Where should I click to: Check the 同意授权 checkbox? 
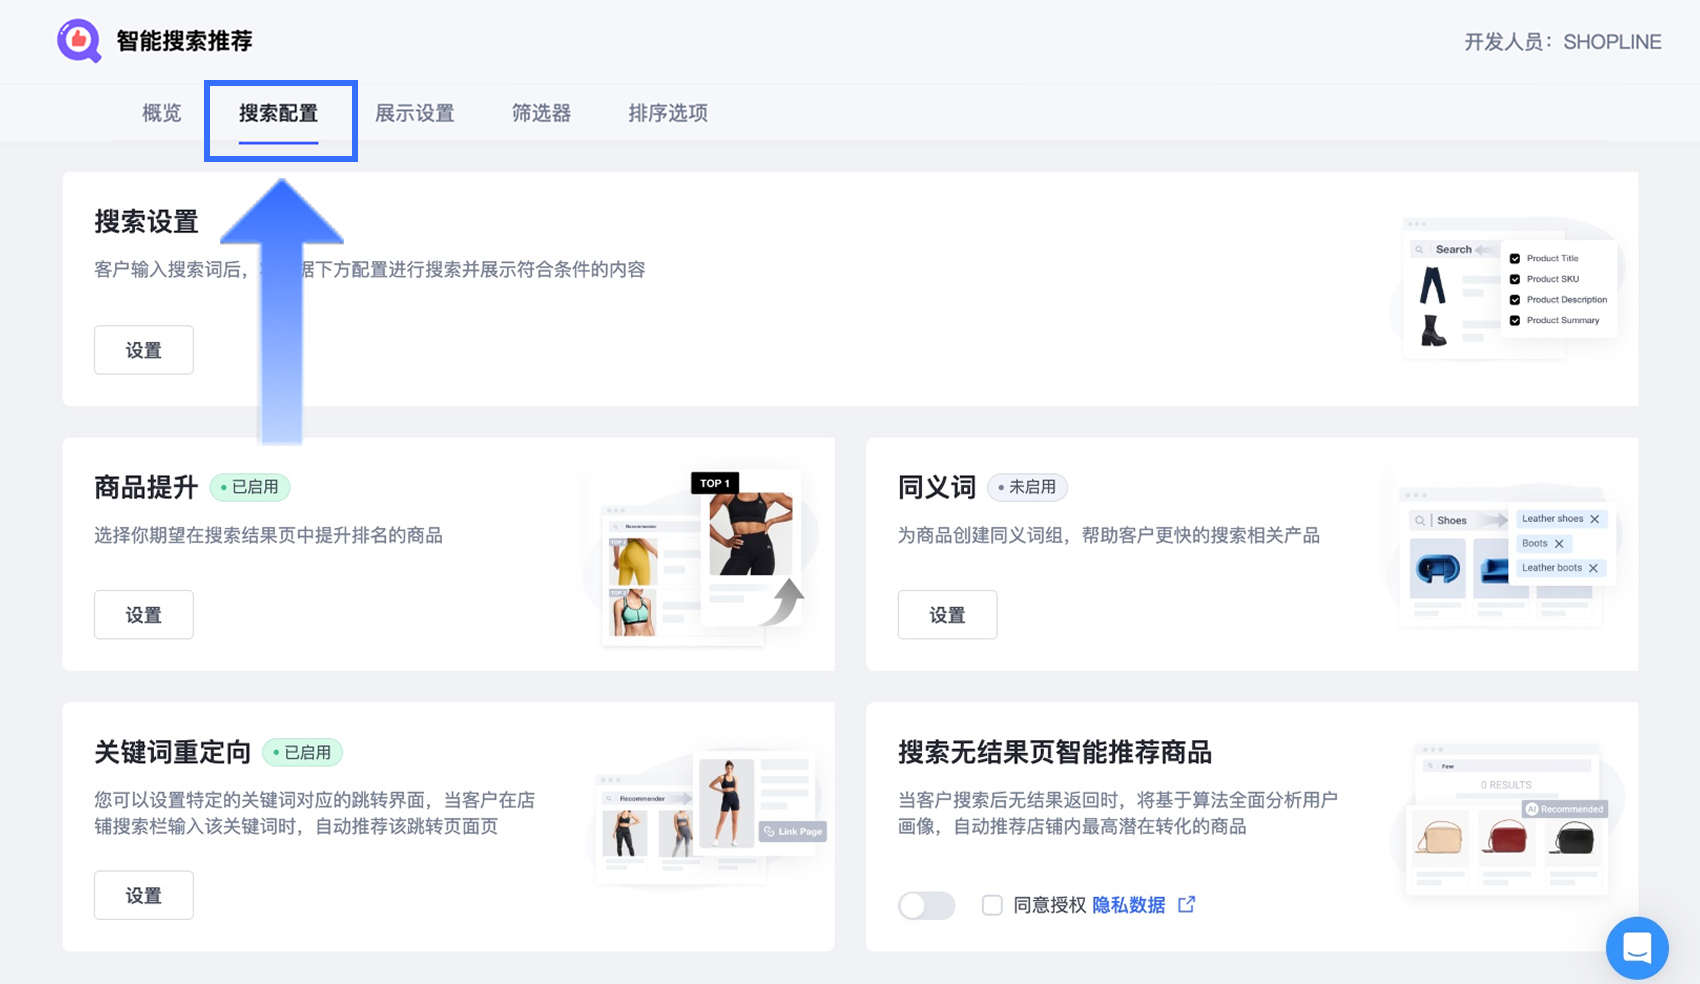point(992,905)
